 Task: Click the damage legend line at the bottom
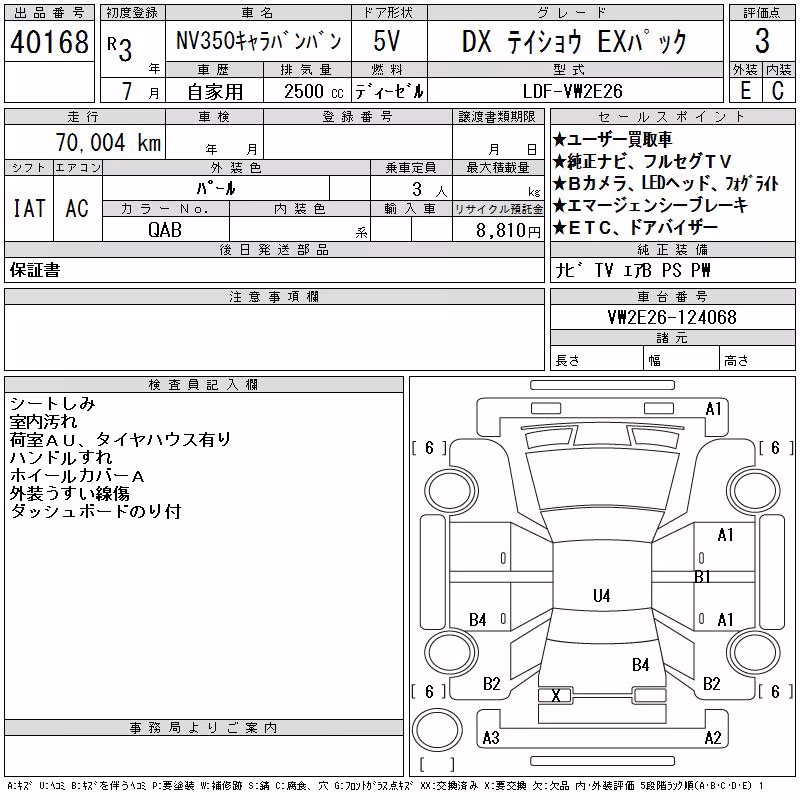tap(385, 786)
